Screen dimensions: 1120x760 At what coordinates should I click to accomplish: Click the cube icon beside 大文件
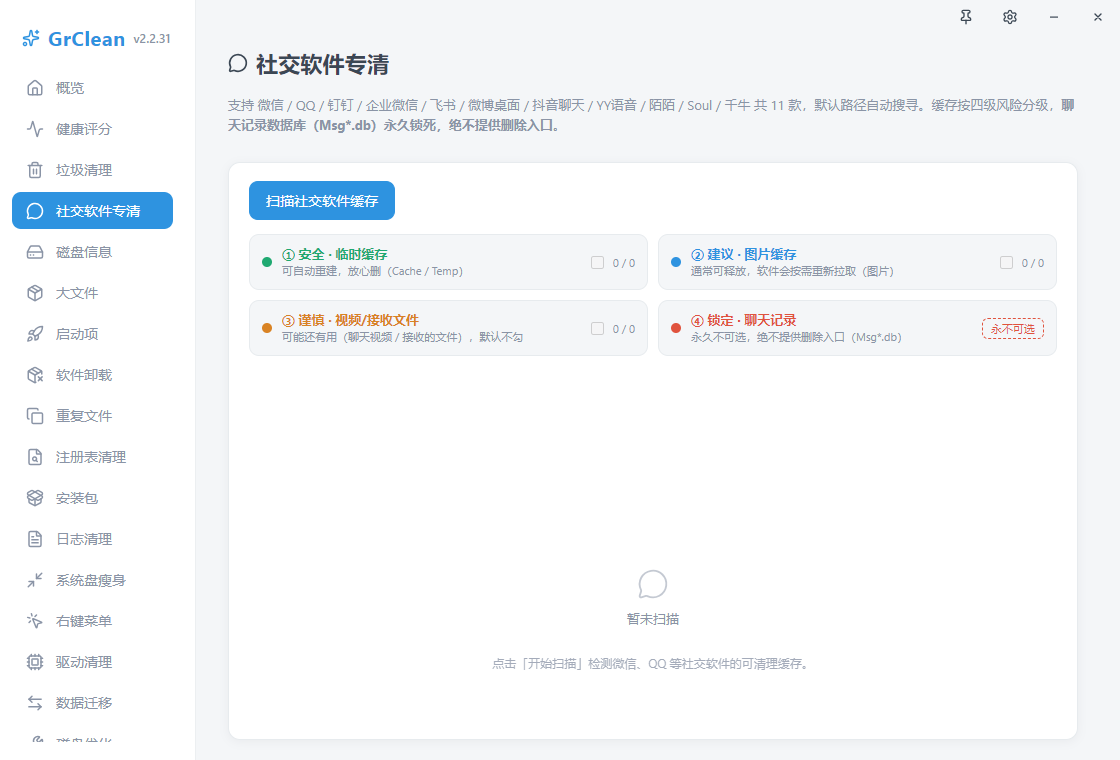pos(35,293)
